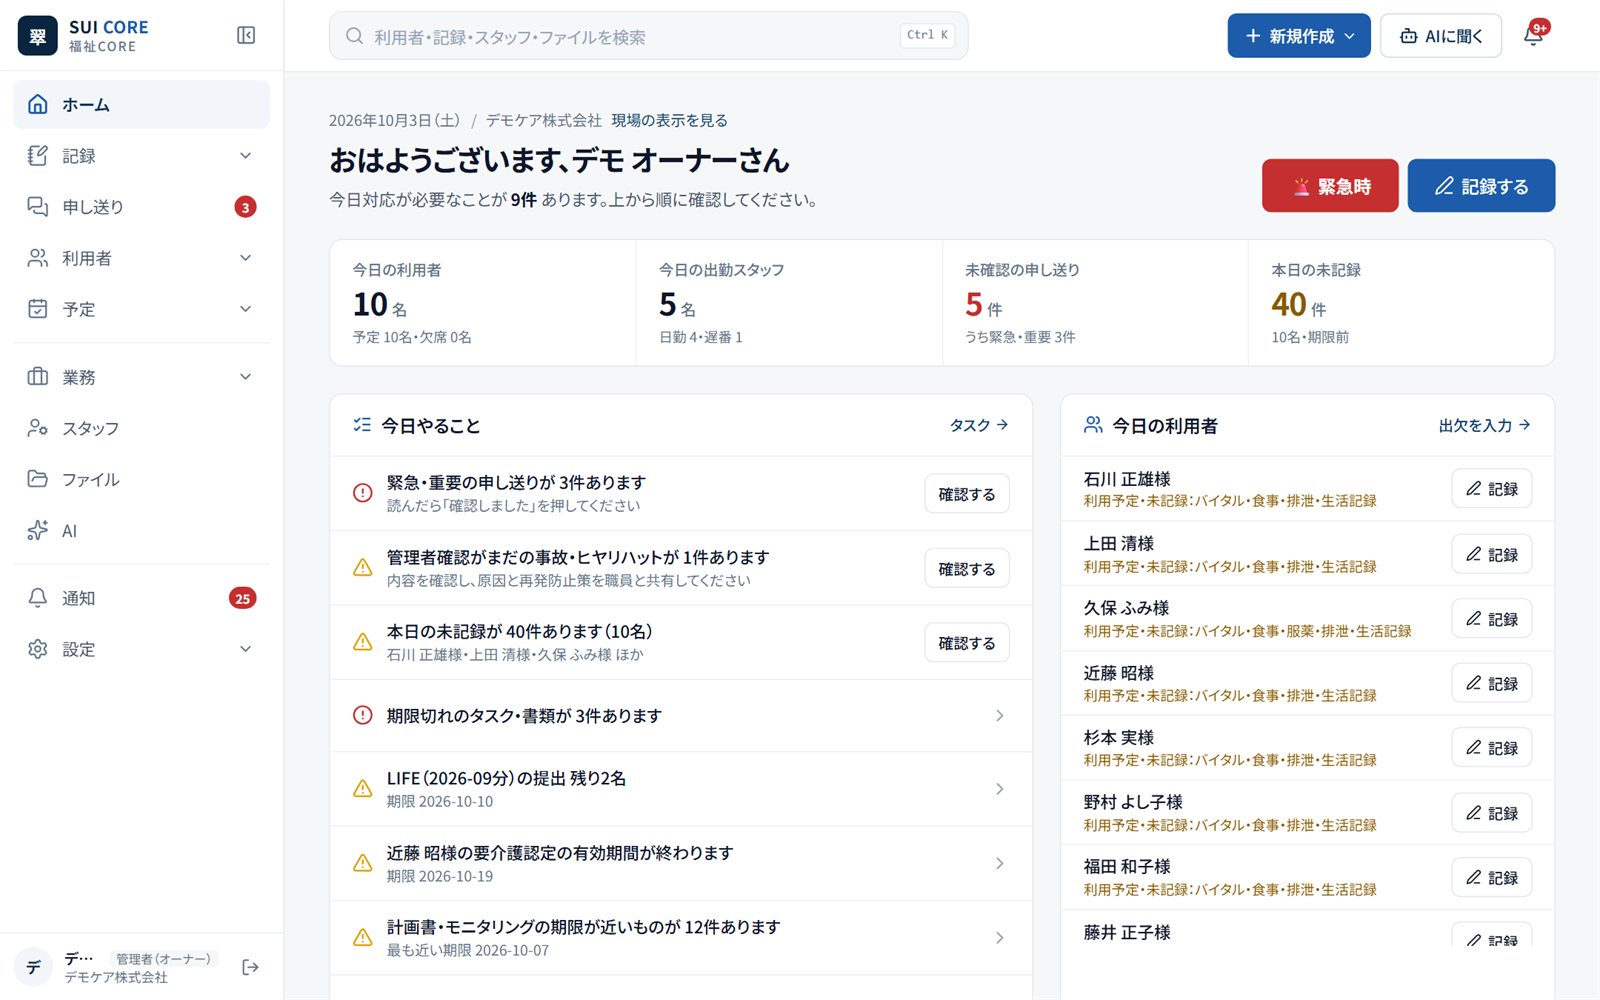The height and width of the screenshot is (1000, 1600).
Task: Open the 期限切れのタスク・書類 row
Action: tap(681, 716)
